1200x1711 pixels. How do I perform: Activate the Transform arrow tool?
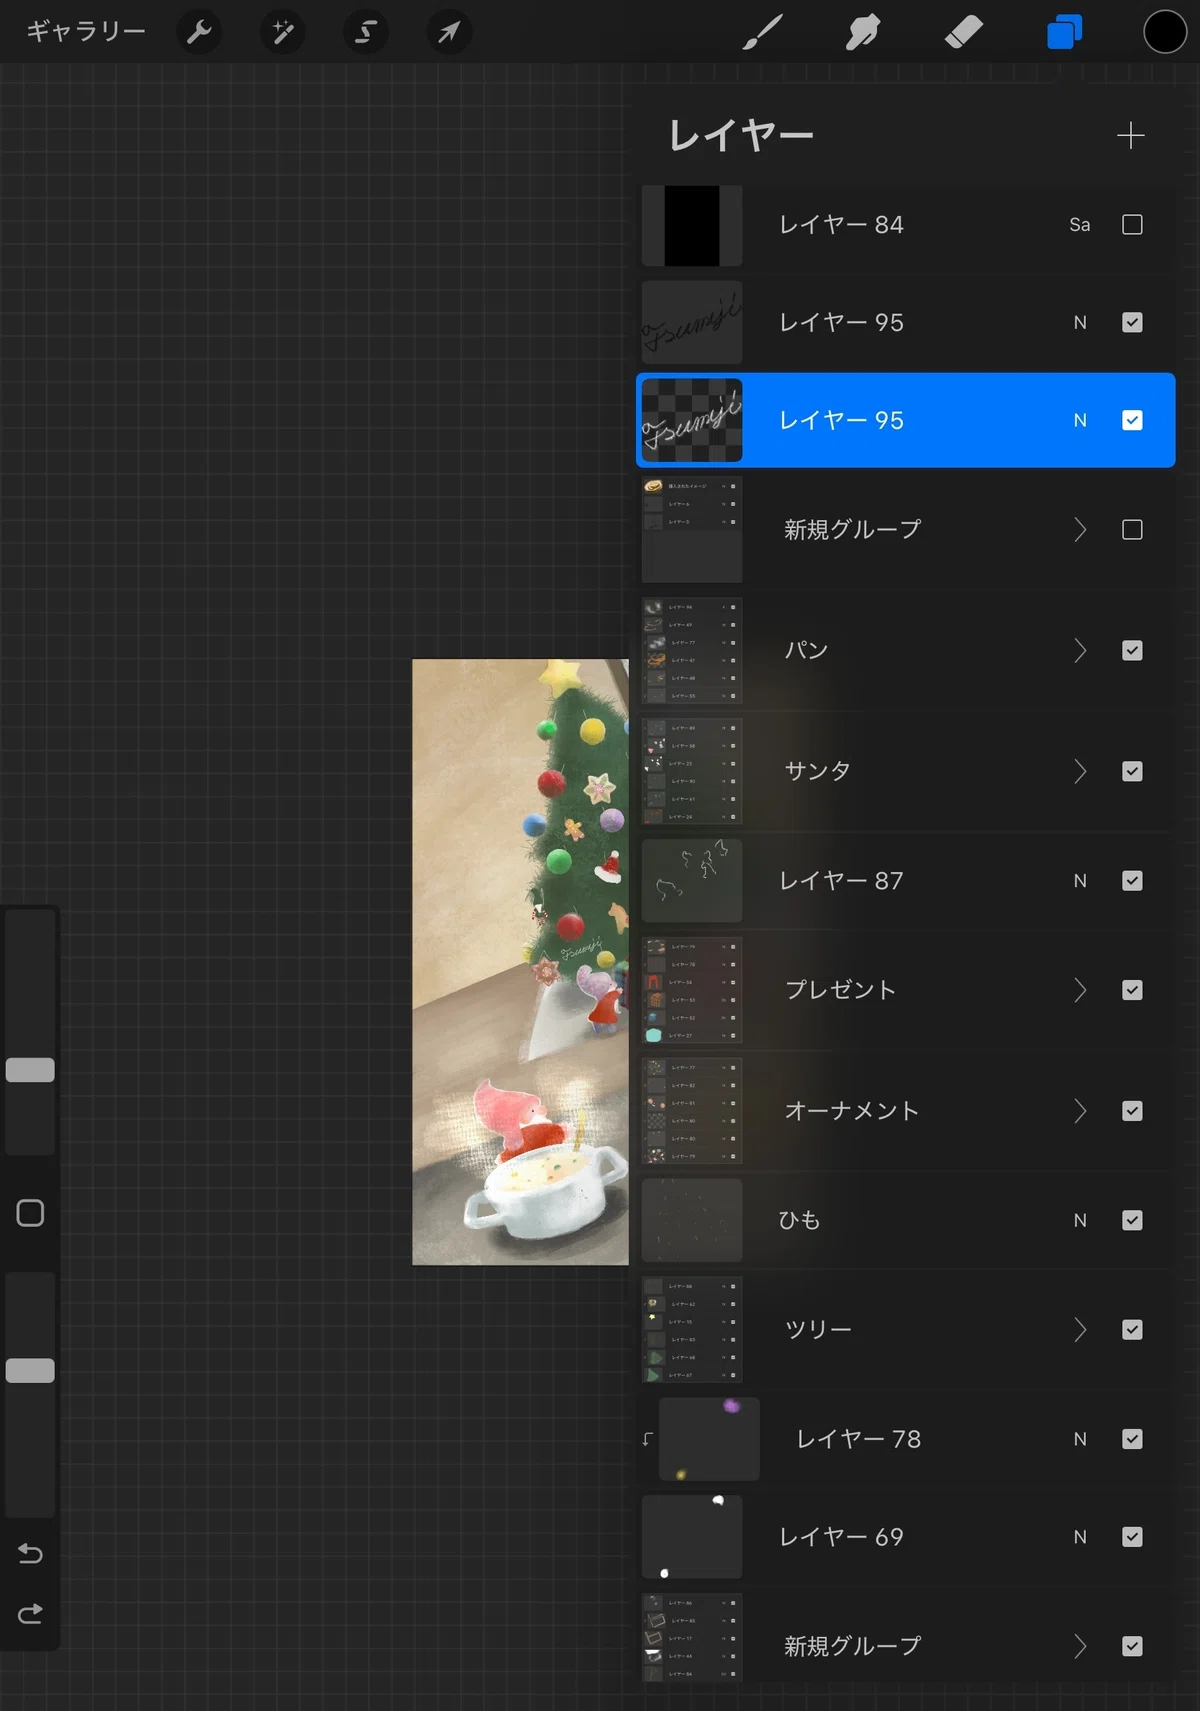pos(449,32)
